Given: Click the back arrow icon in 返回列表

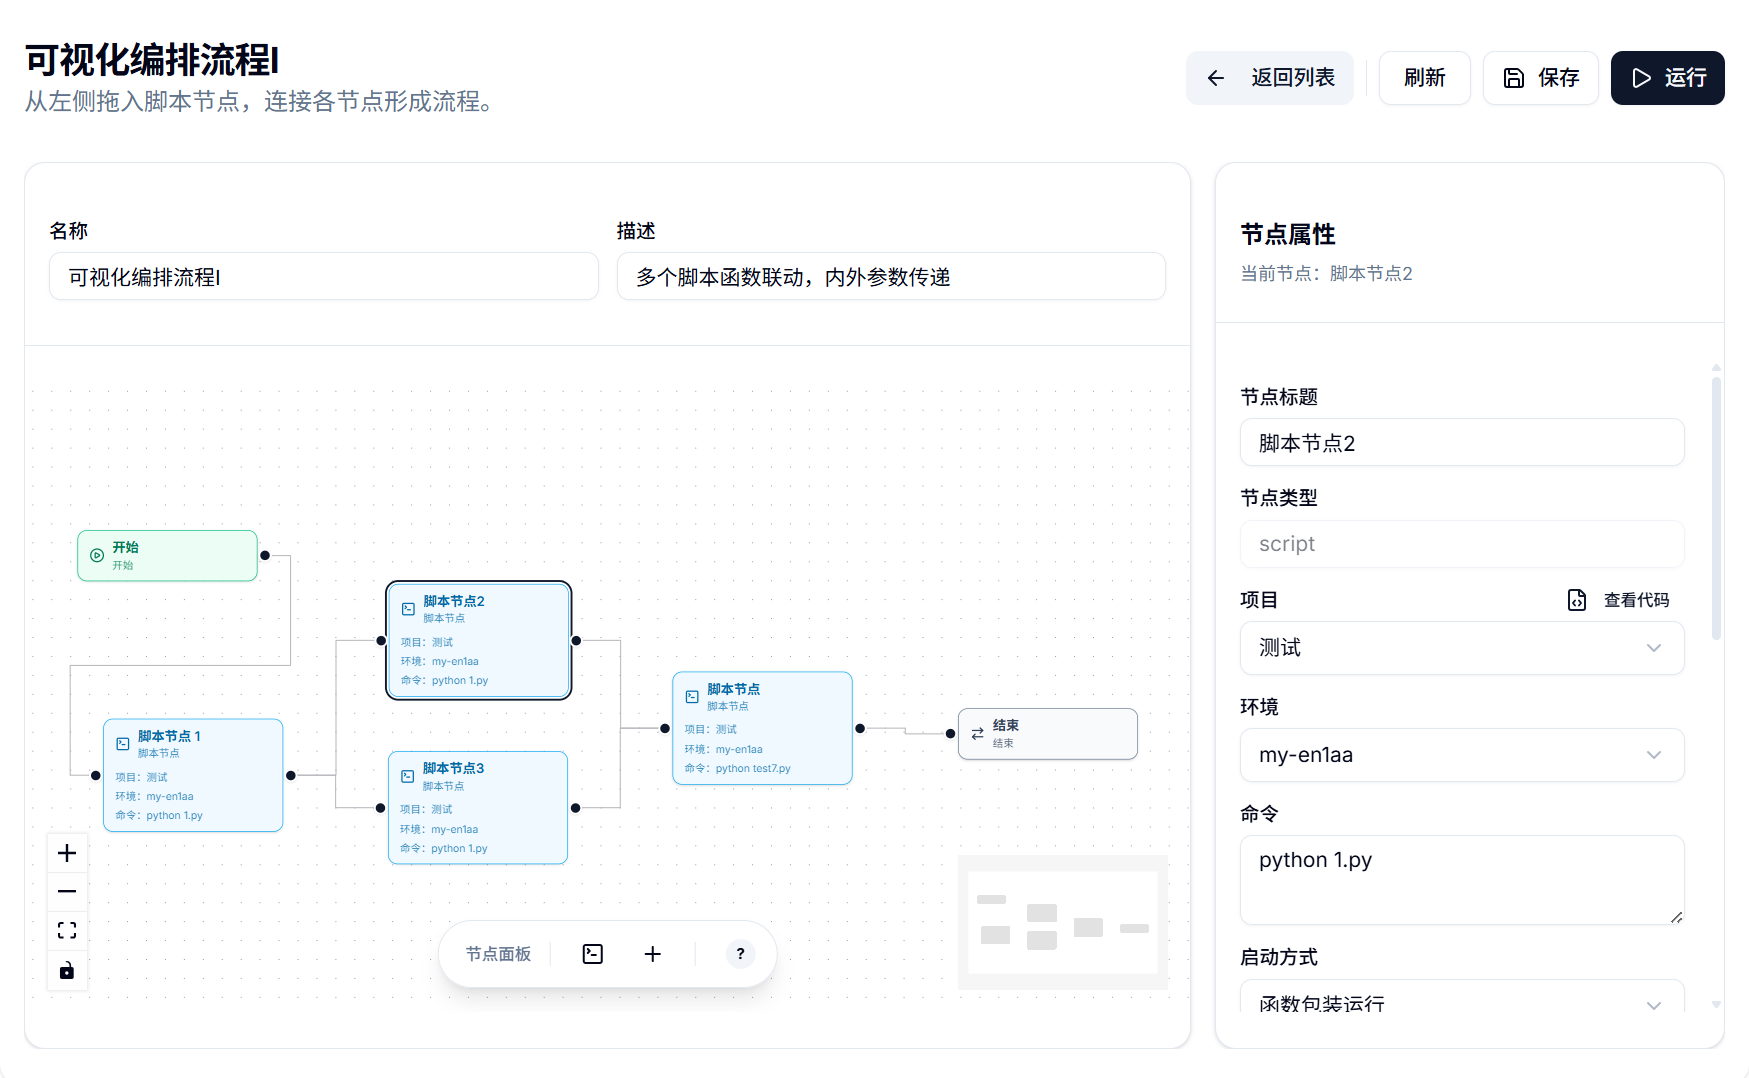Looking at the screenshot, I should point(1215,78).
